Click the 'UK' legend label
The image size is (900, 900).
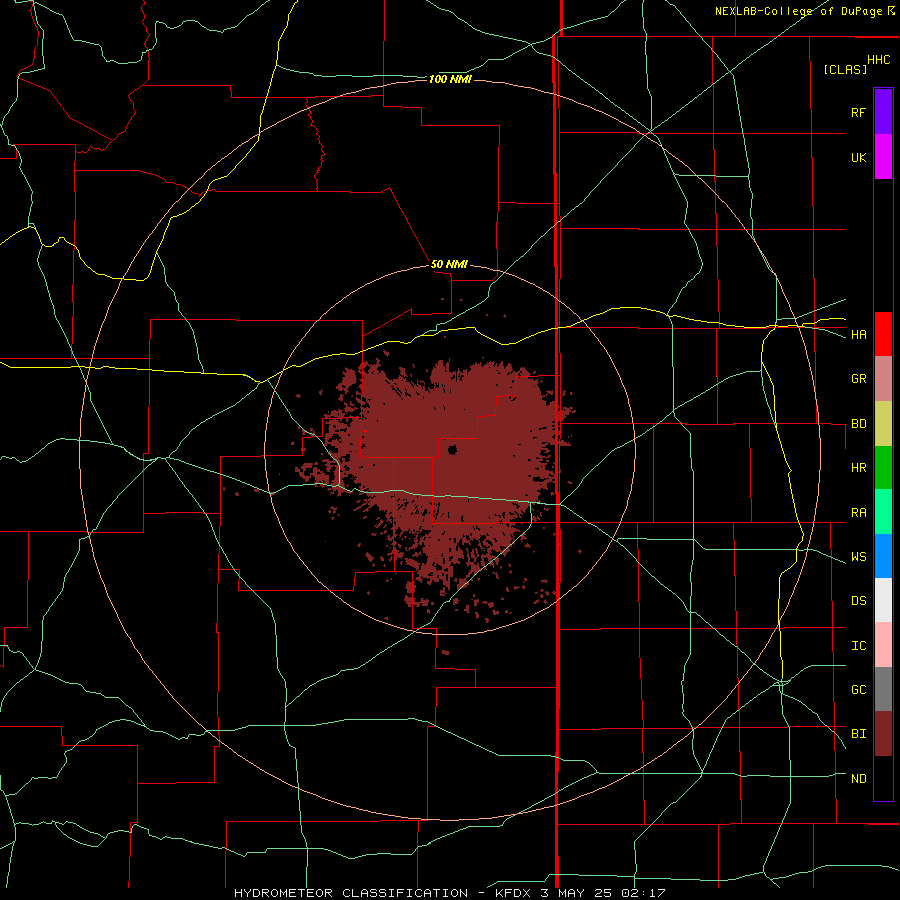point(858,157)
